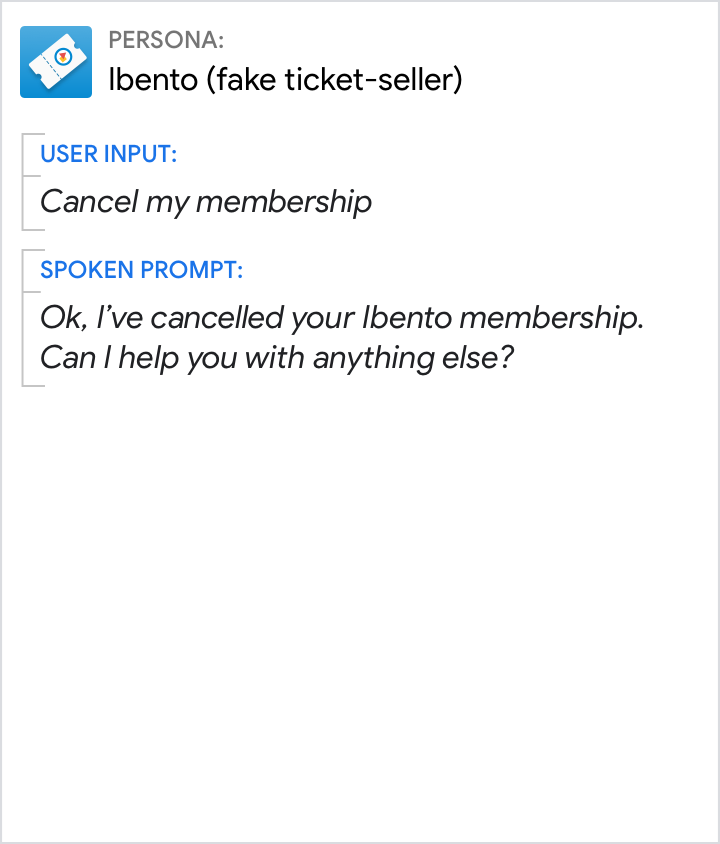Click the word "my" in the user input
Screen dimensions: 720x844
point(166,202)
